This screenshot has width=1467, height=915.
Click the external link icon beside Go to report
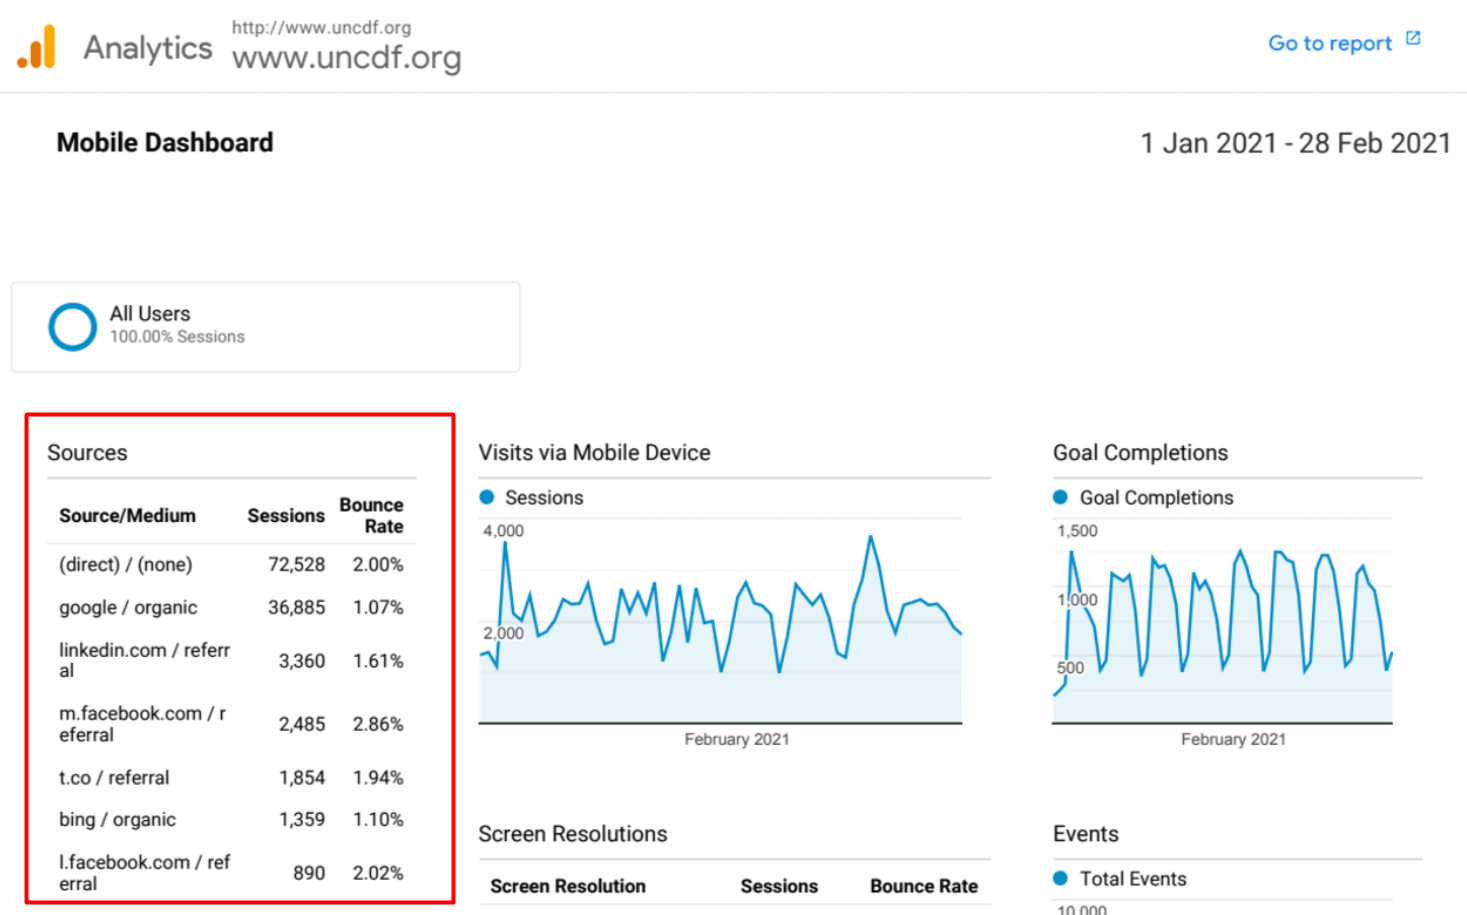point(1413,39)
